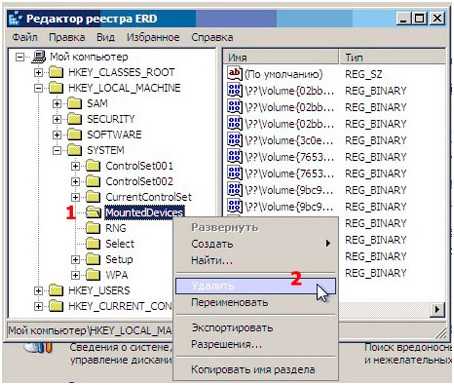Viewport: 454px width, 385px height.
Task: Click the ControlSet002 folder icon
Action: tap(93, 181)
